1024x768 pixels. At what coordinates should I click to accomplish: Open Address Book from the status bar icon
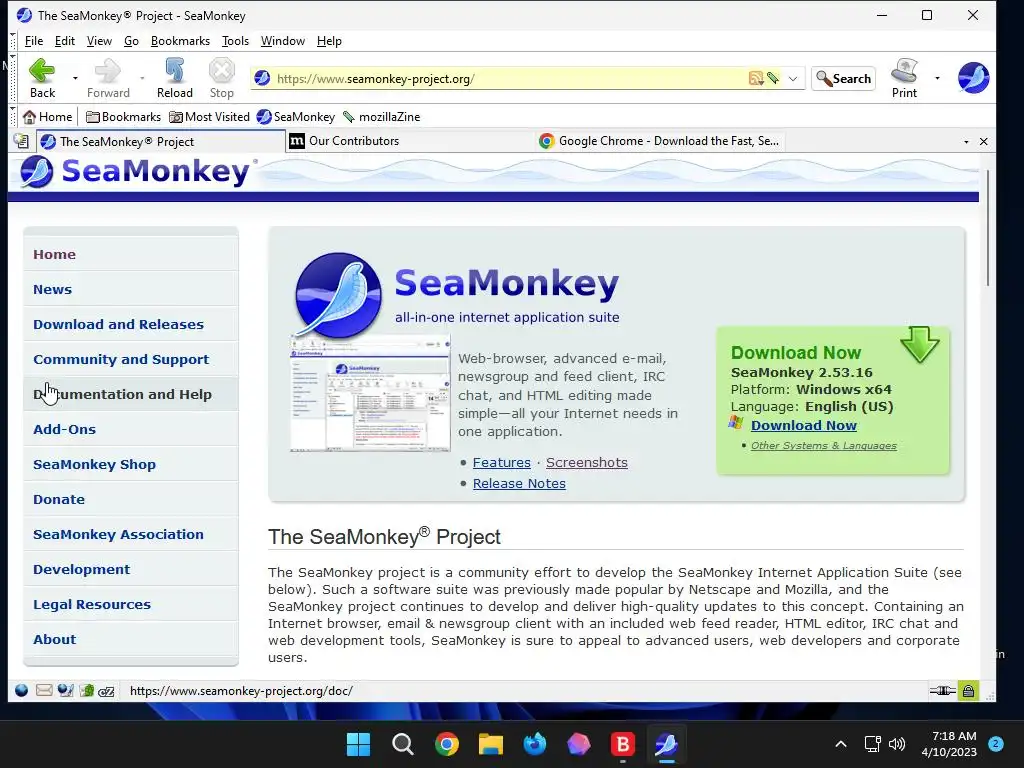tap(86, 690)
